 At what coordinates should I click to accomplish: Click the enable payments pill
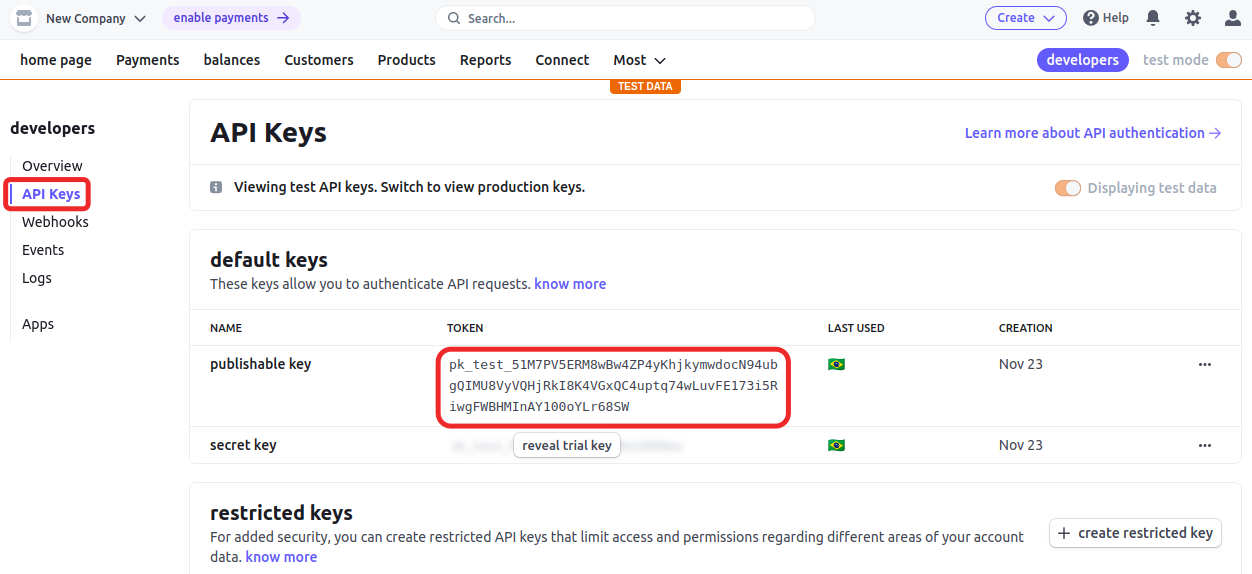coord(231,18)
